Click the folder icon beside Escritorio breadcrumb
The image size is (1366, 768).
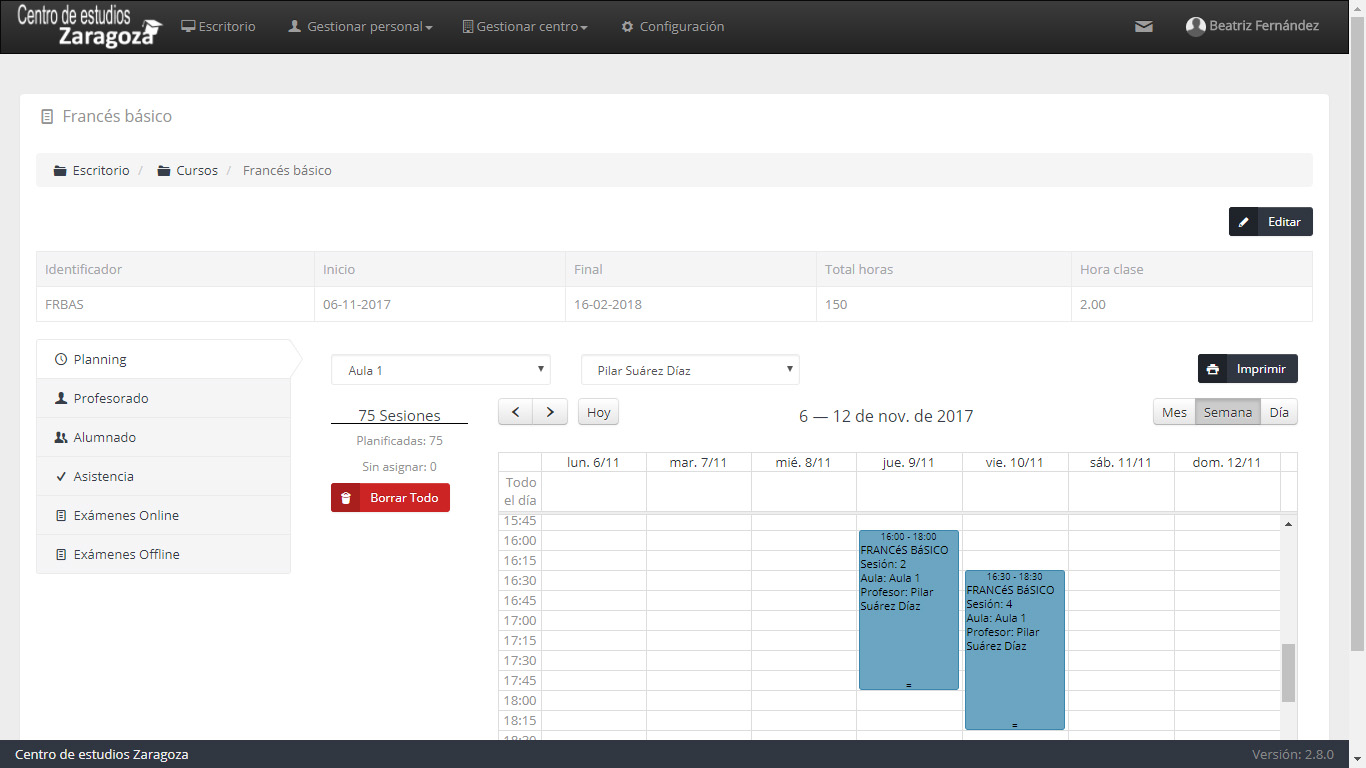click(60, 171)
